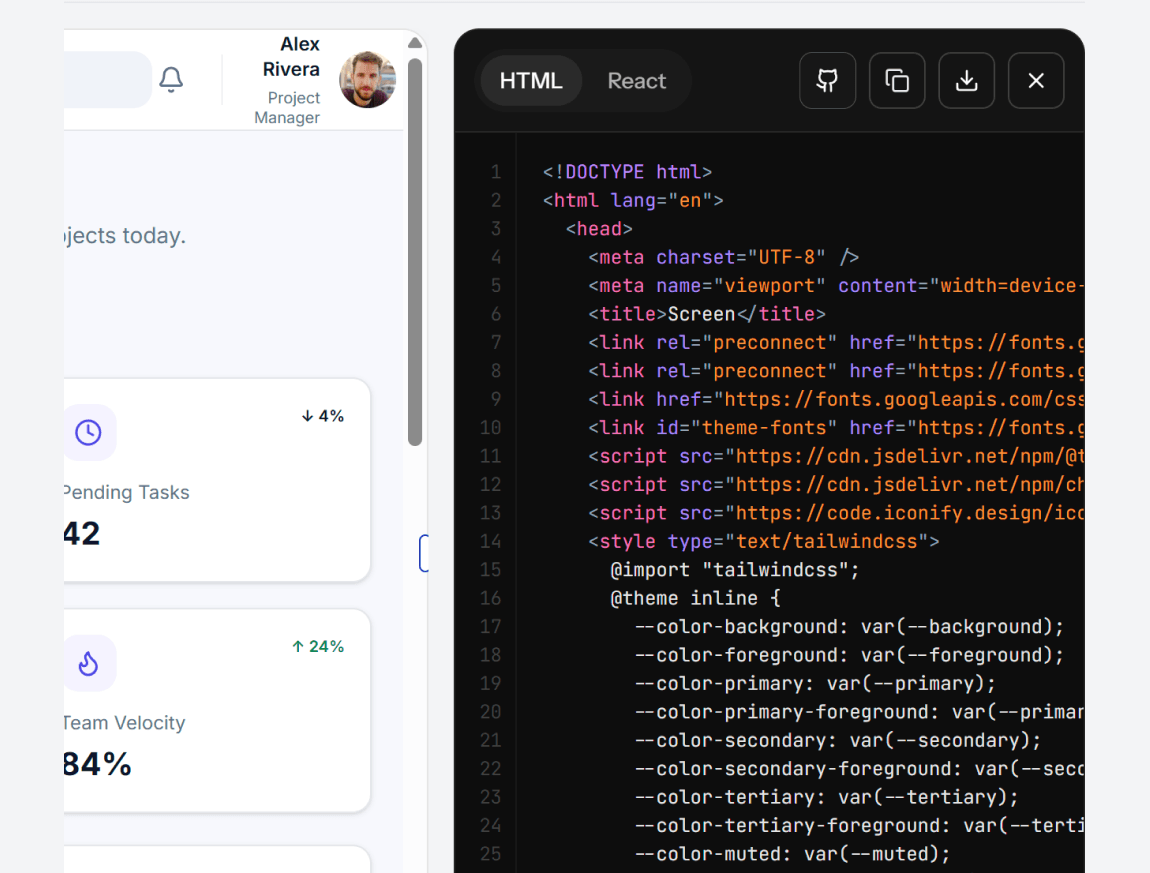Click the 4% decrease indicator
This screenshot has width=1150, height=873.
click(323, 416)
